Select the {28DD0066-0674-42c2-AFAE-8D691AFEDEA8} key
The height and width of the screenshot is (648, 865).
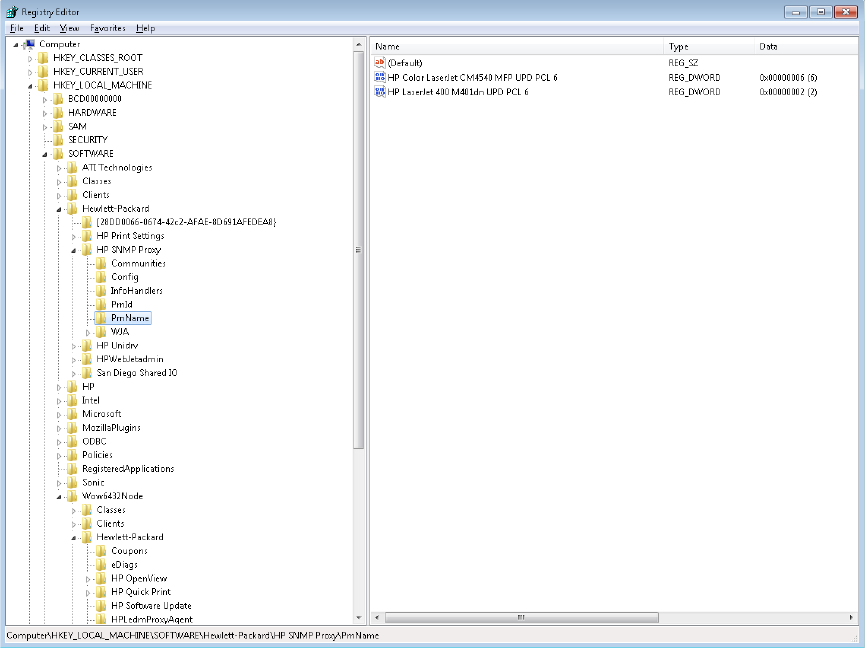186,222
